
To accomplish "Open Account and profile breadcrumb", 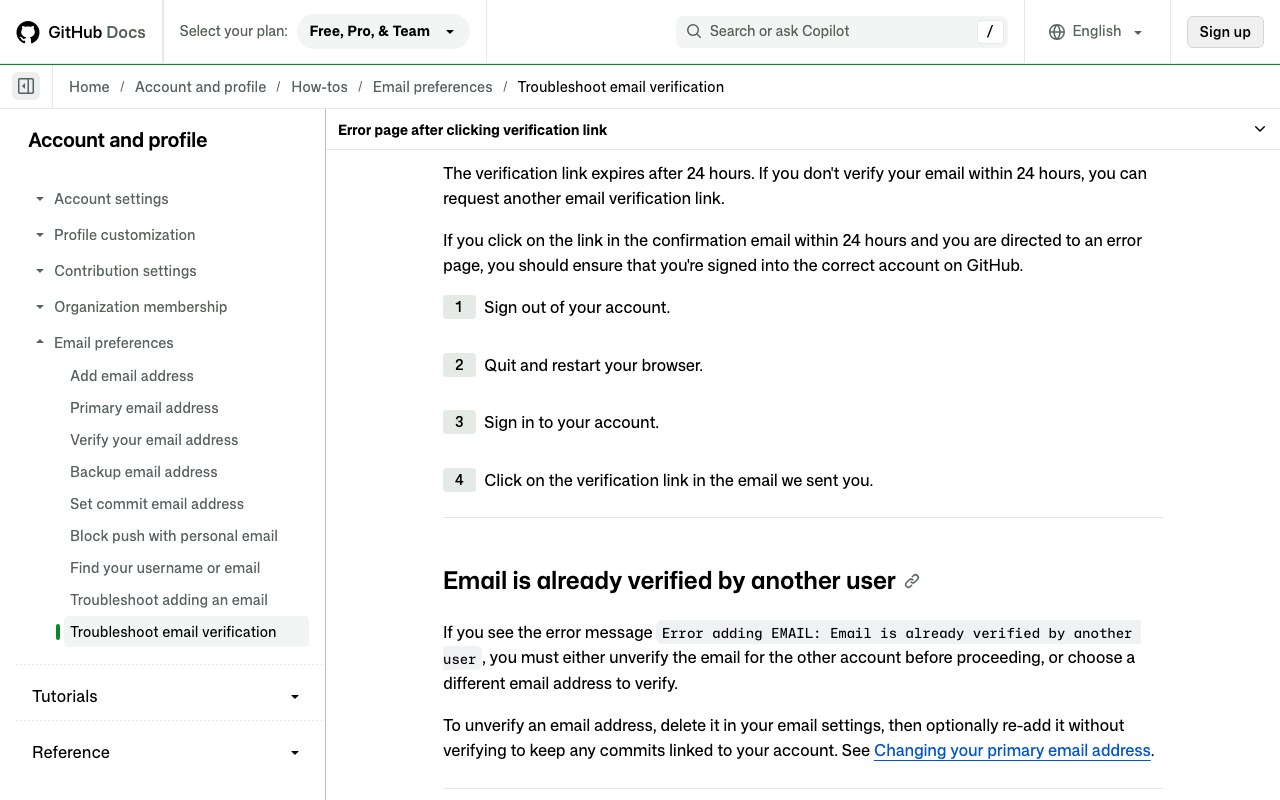I will tap(200, 87).
